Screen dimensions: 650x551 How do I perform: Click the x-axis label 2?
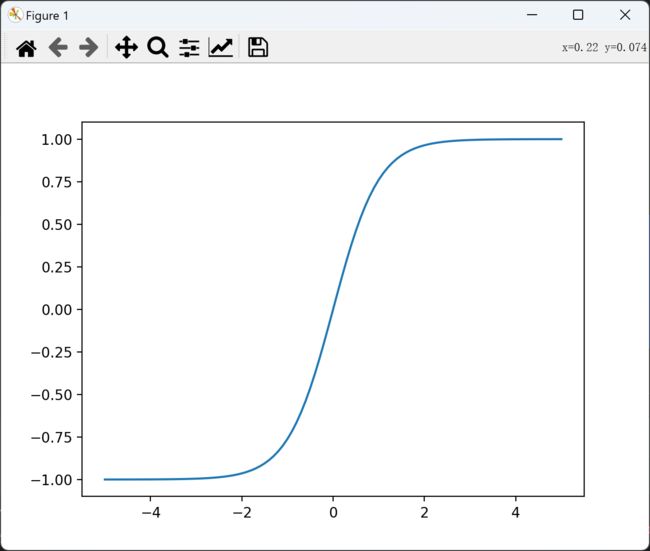pos(424,513)
